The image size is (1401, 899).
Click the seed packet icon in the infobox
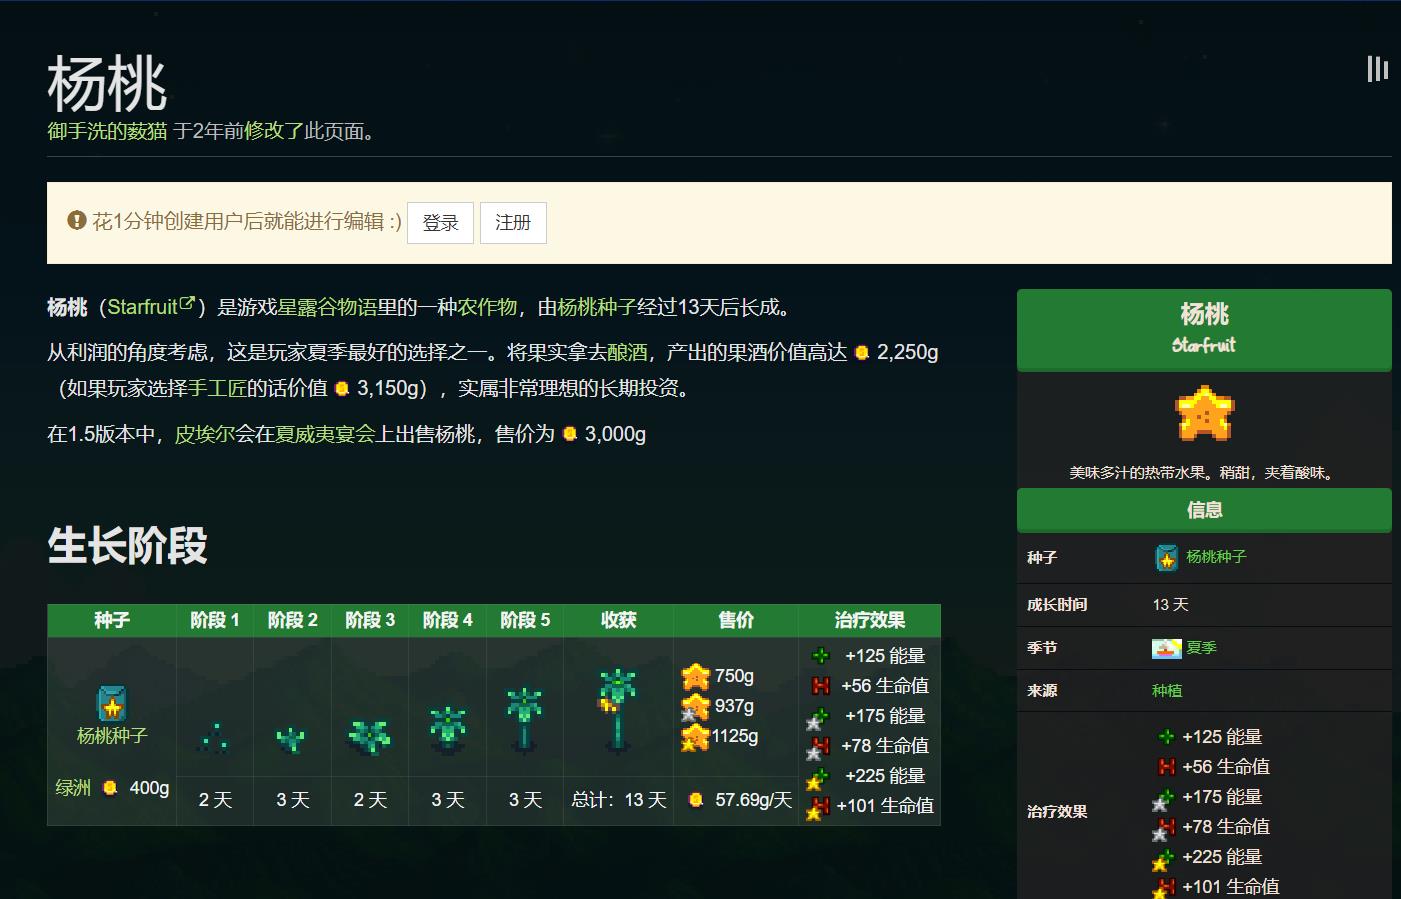[x=1166, y=558]
